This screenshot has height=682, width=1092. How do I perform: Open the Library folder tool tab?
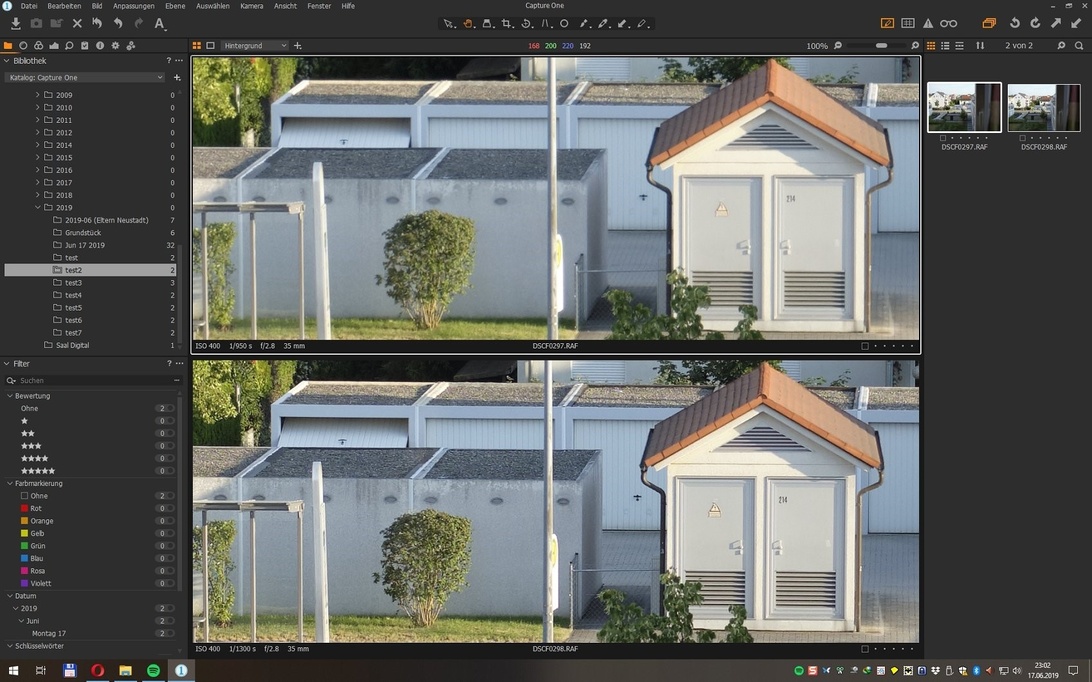[8, 46]
